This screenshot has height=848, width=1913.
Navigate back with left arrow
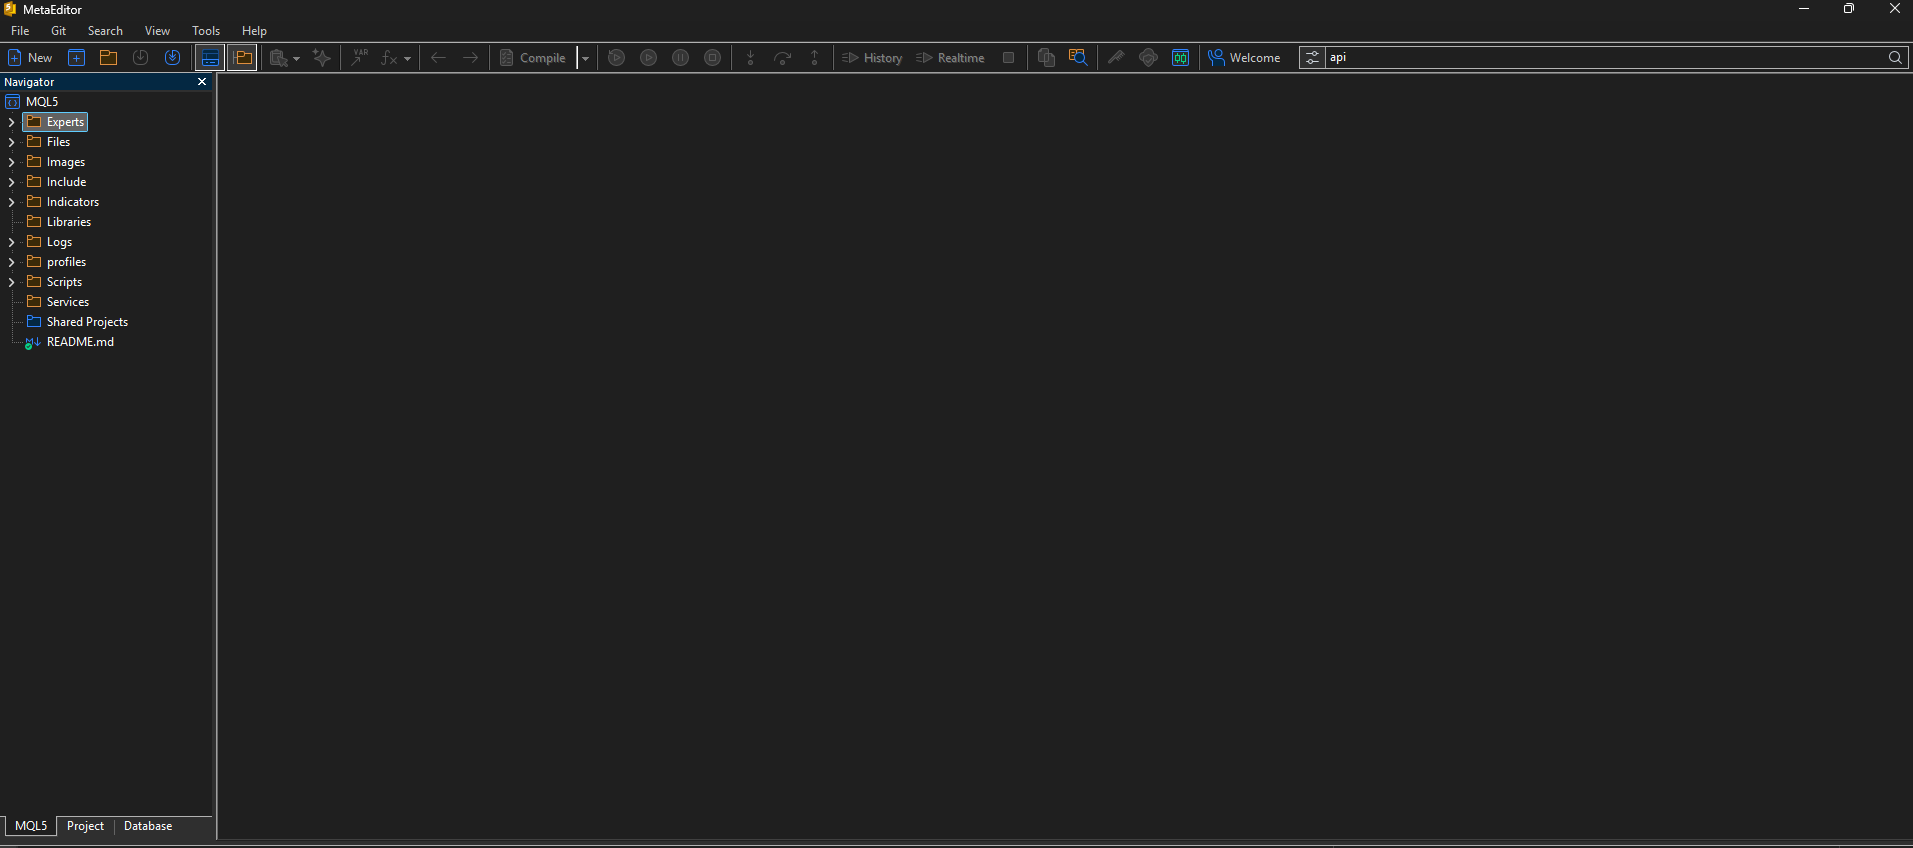438,58
